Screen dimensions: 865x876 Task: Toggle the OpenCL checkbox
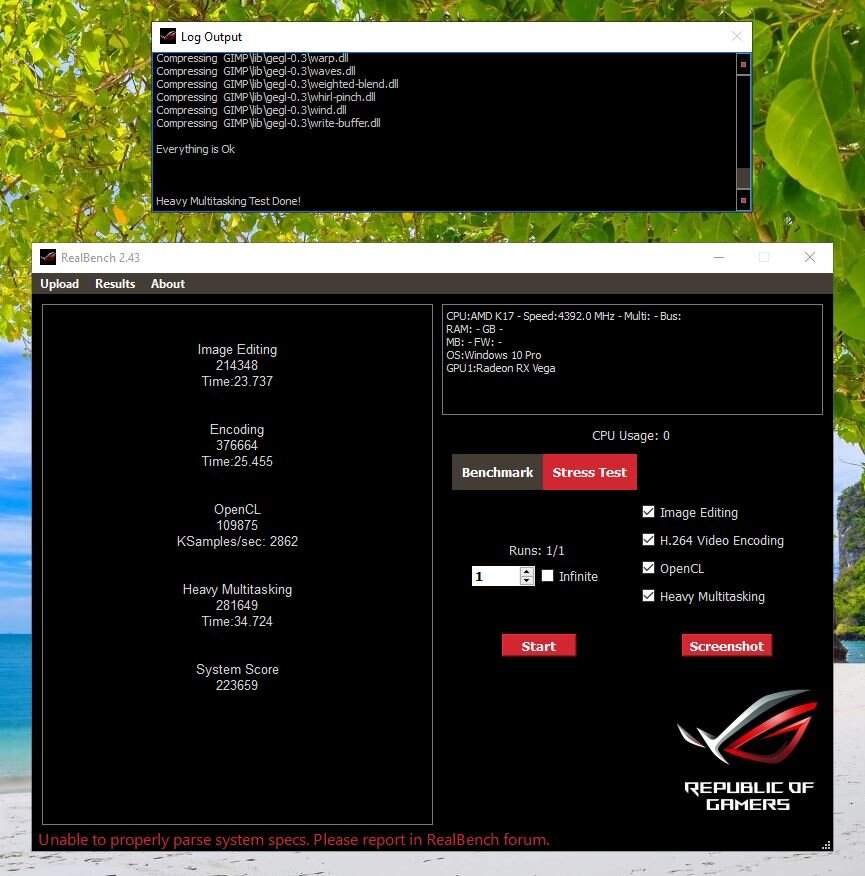(648, 568)
